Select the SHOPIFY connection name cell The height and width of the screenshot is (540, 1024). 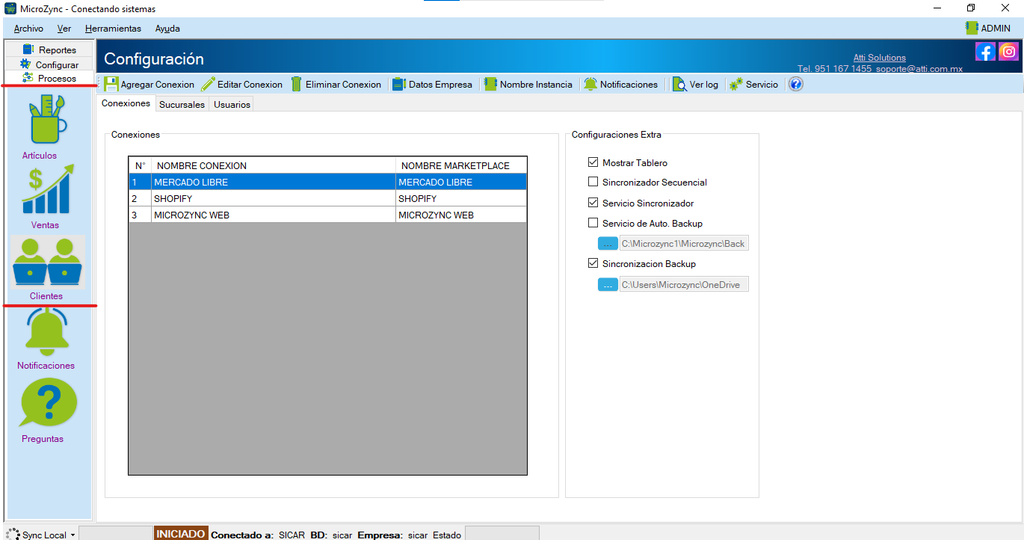tap(273, 199)
